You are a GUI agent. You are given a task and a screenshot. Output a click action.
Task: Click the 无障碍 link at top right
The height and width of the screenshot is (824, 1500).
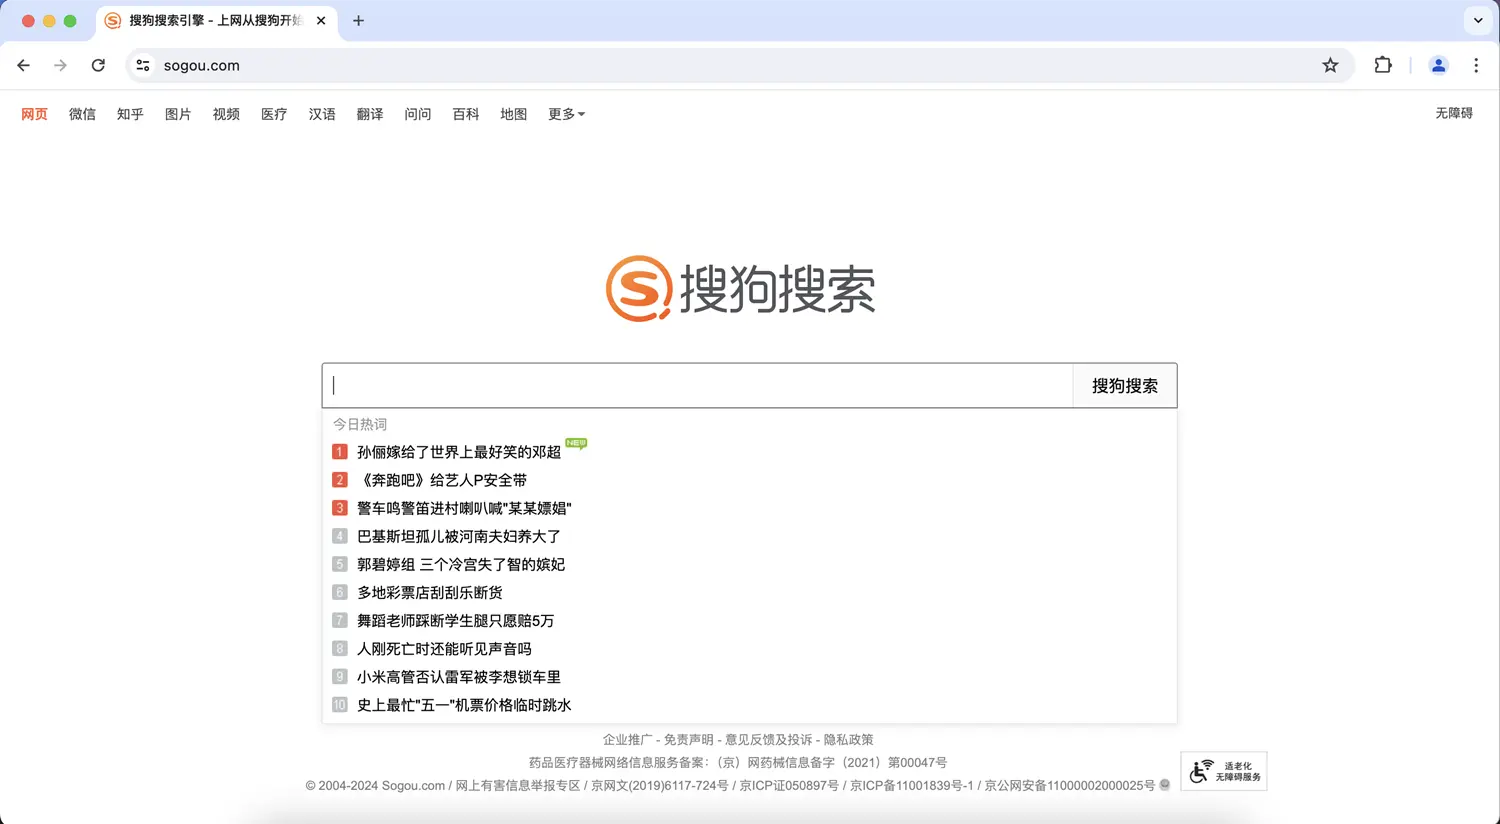1454,113
